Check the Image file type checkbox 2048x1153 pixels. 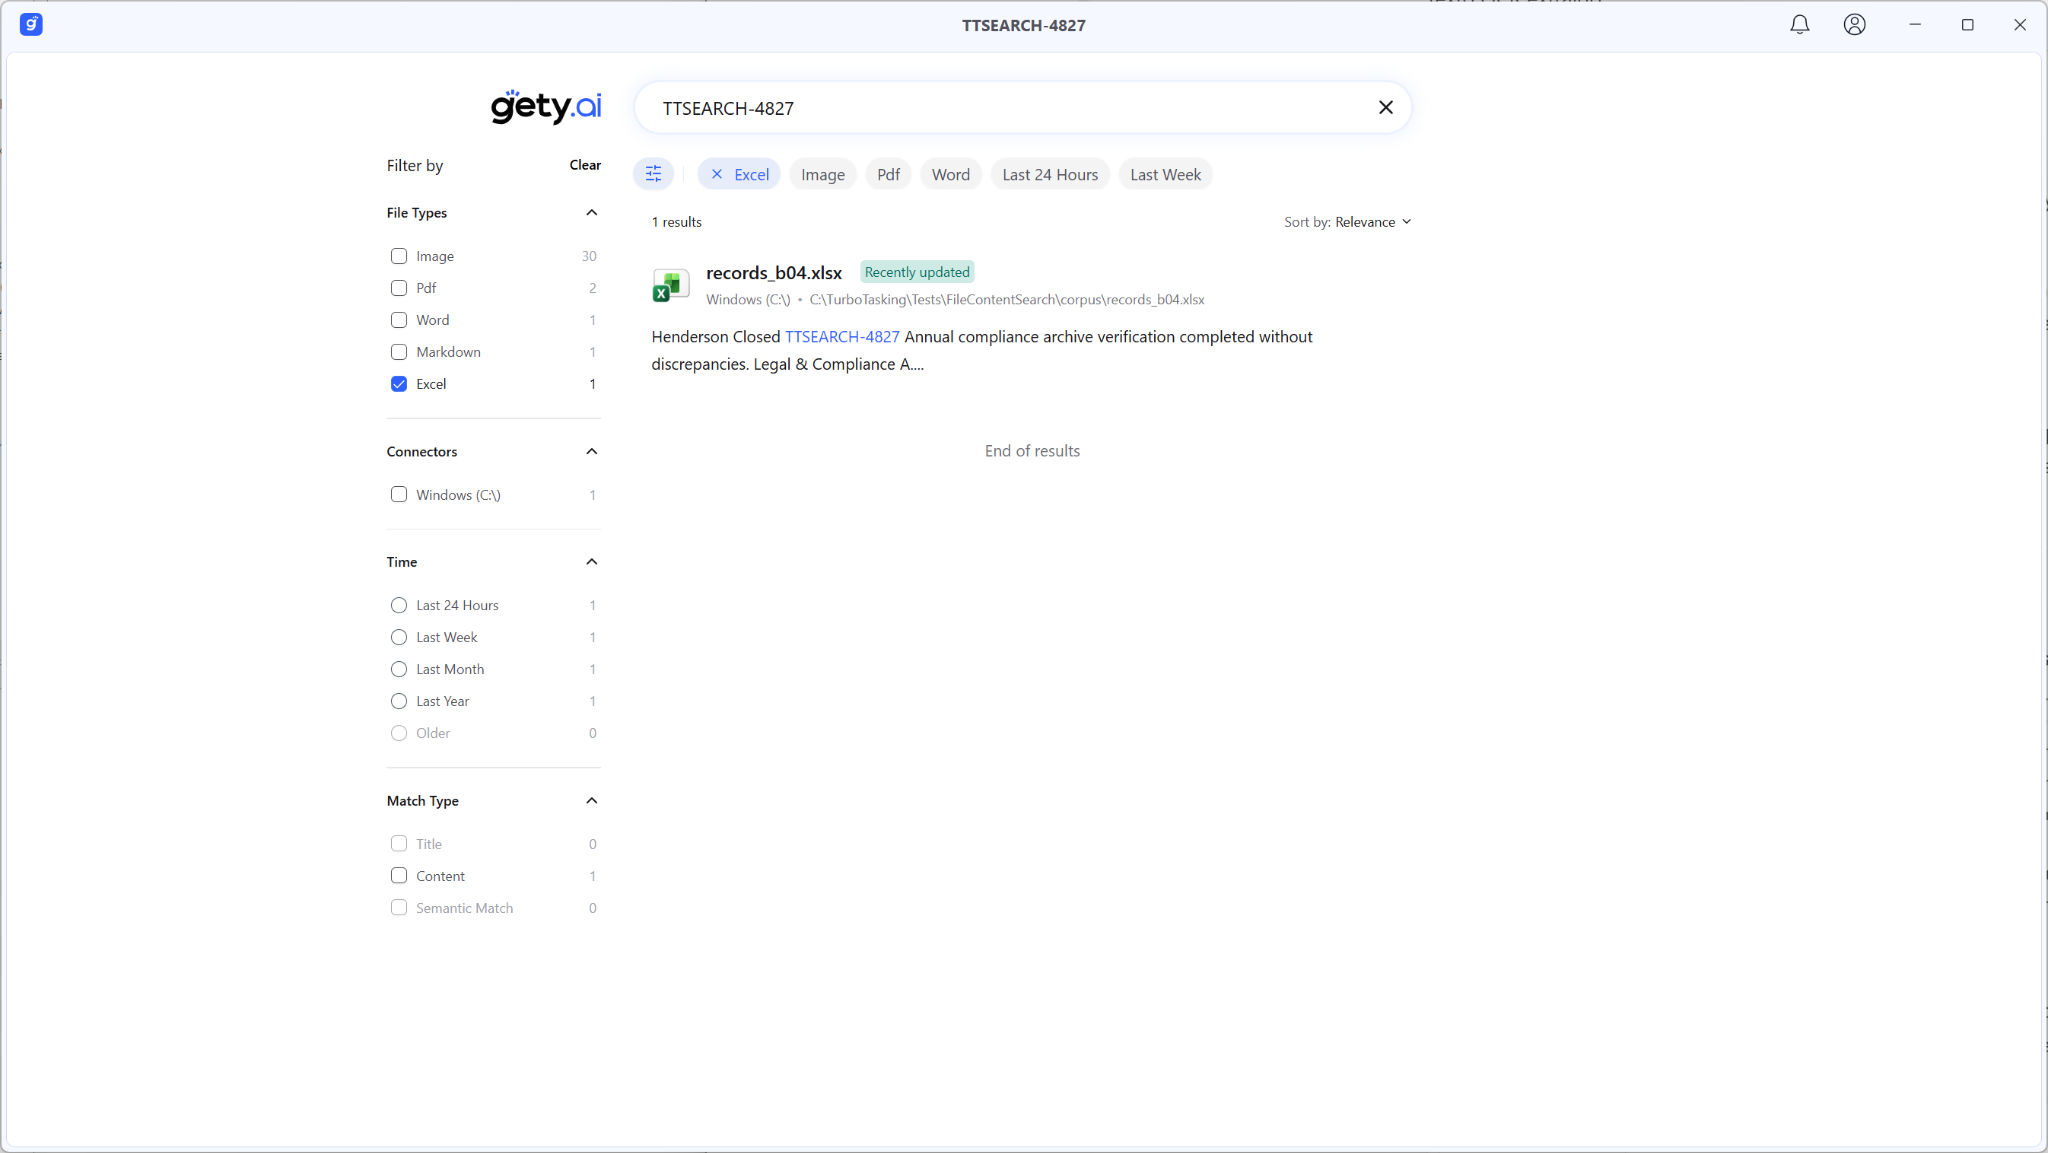click(x=399, y=256)
